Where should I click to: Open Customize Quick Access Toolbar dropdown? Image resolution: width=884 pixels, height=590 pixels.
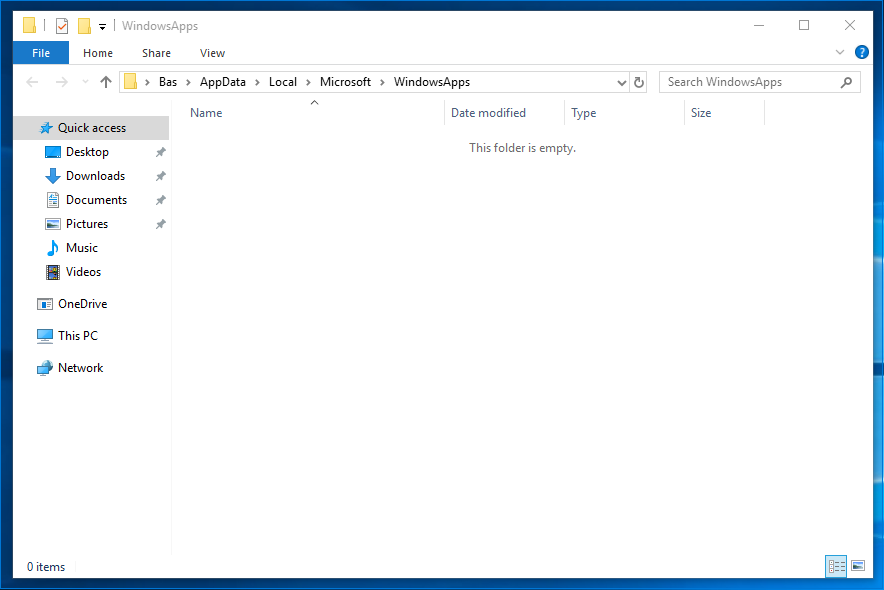(x=102, y=26)
